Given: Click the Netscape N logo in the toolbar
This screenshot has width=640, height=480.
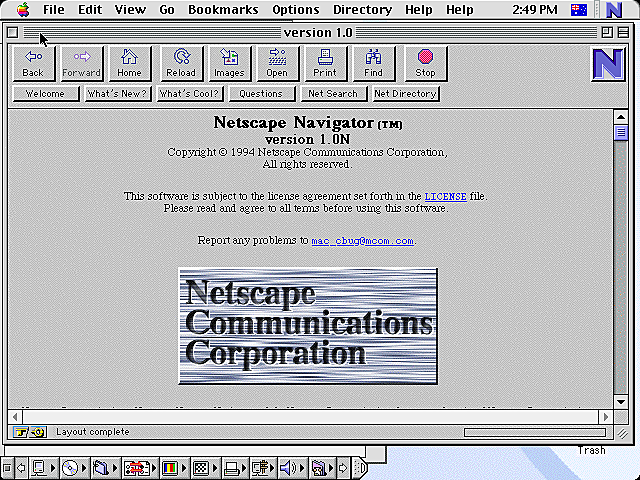Looking at the screenshot, I should (x=608, y=64).
